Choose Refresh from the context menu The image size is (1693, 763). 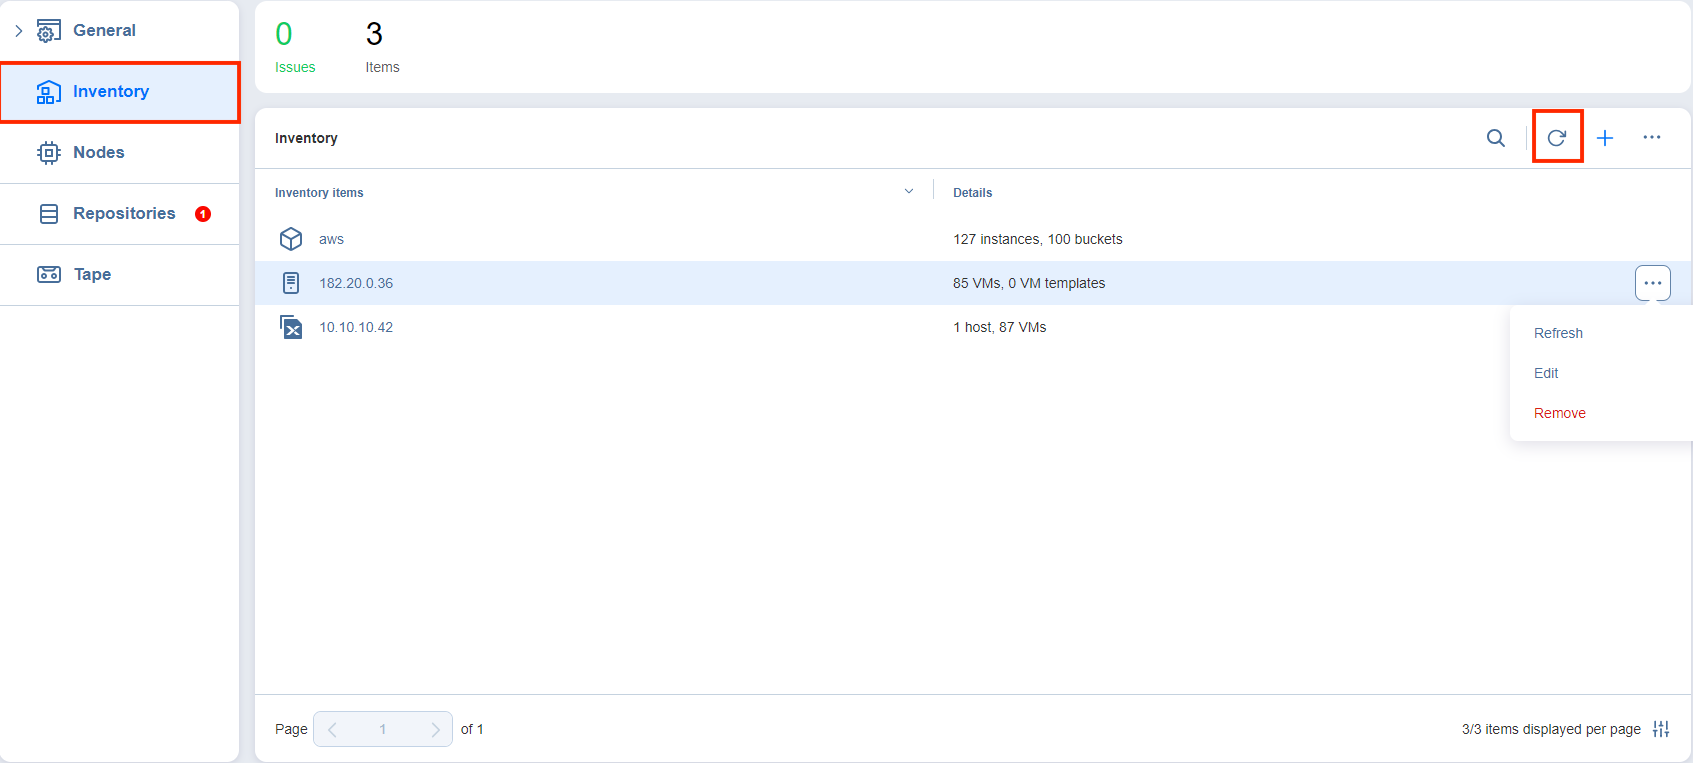point(1557,333)
